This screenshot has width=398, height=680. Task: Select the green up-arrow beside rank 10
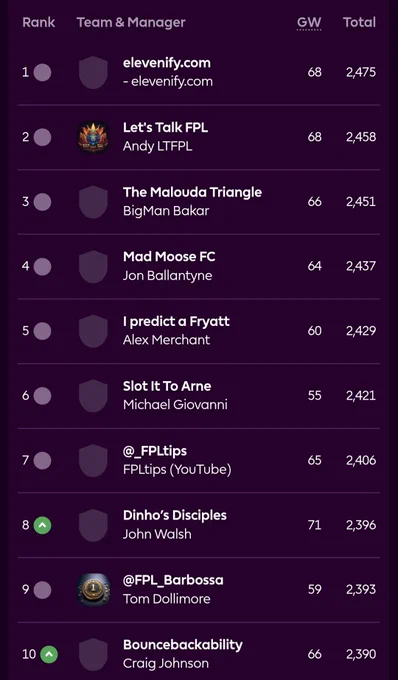click(x=49, y=654)
